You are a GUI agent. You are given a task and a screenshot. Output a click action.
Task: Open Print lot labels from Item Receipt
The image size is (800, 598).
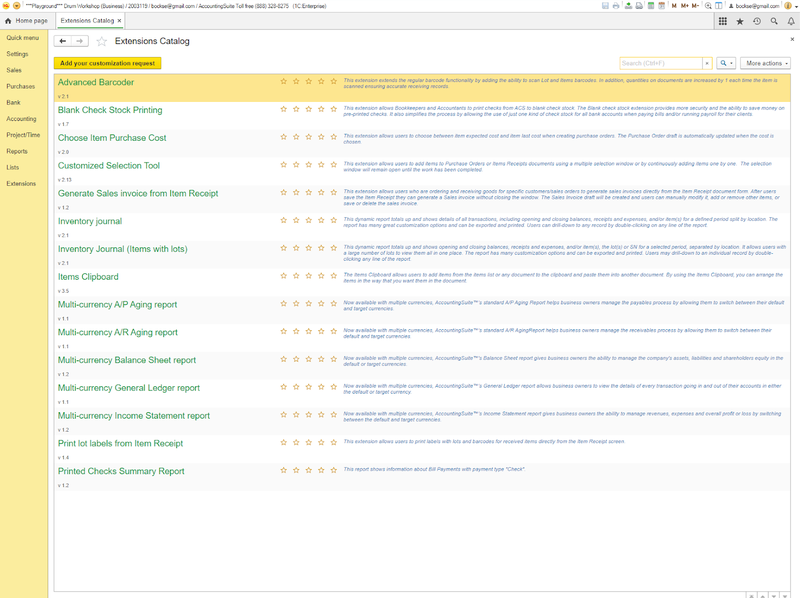tap(120, 443)
